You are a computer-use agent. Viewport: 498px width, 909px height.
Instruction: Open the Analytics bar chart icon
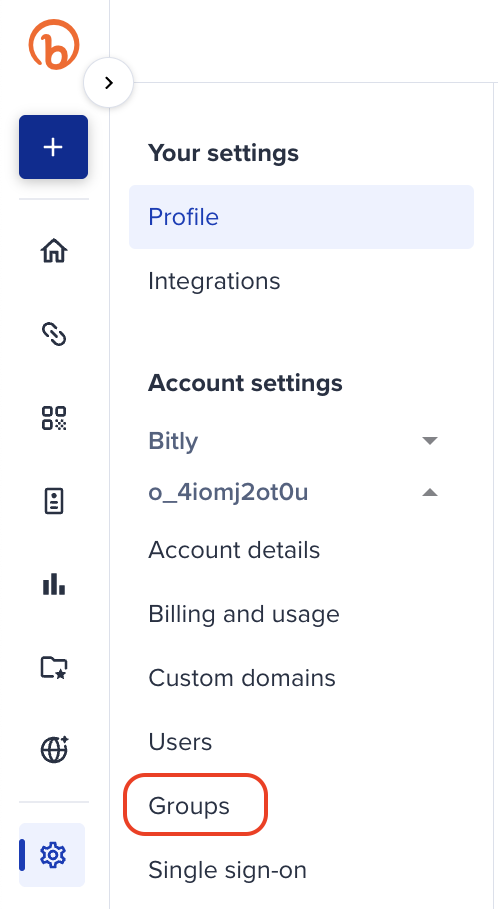[54, 584]
